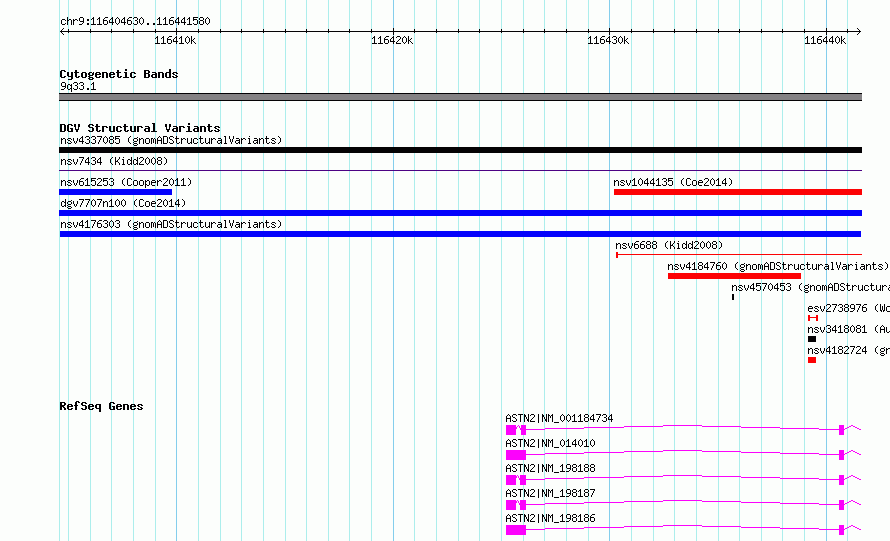Click the 116440k ruler tick label
Image resolution: width=890 pixels, height=541 pixels.
(825, 40)
